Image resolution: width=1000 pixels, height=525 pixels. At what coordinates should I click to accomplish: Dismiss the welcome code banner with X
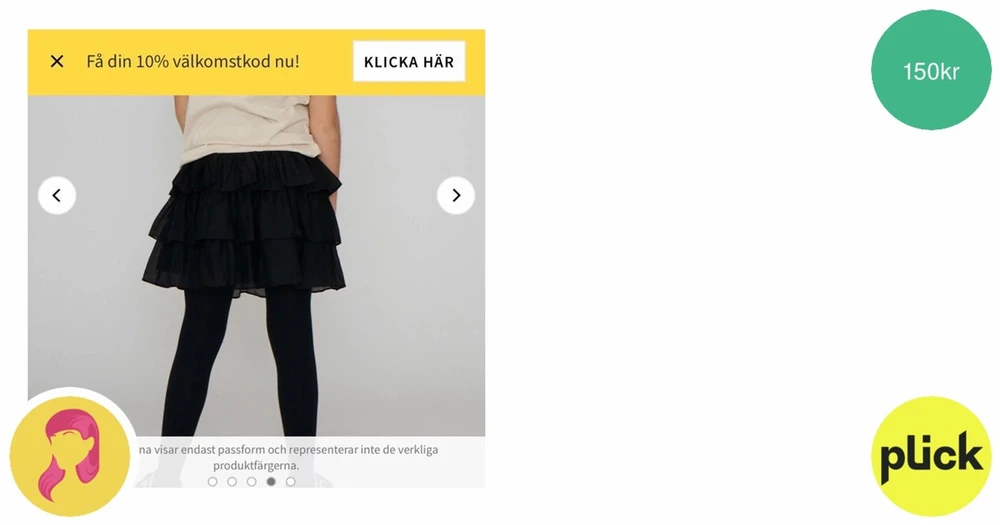click(57, 61)
